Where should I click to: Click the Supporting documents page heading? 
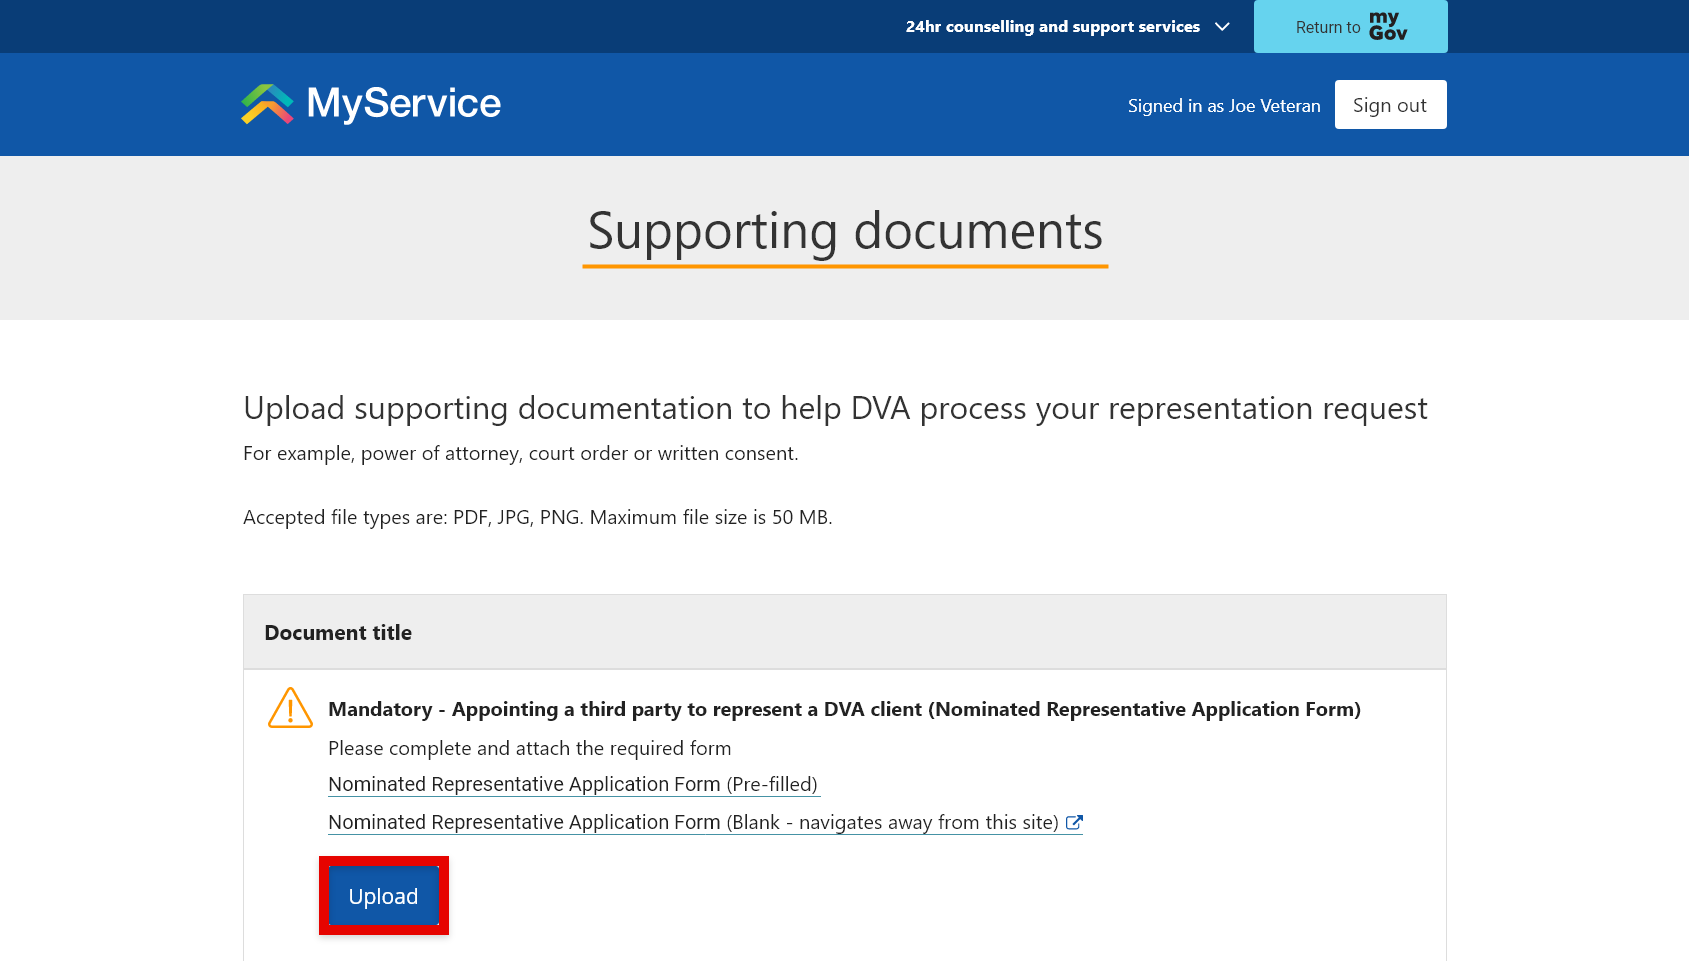click(x=845, y=232)
